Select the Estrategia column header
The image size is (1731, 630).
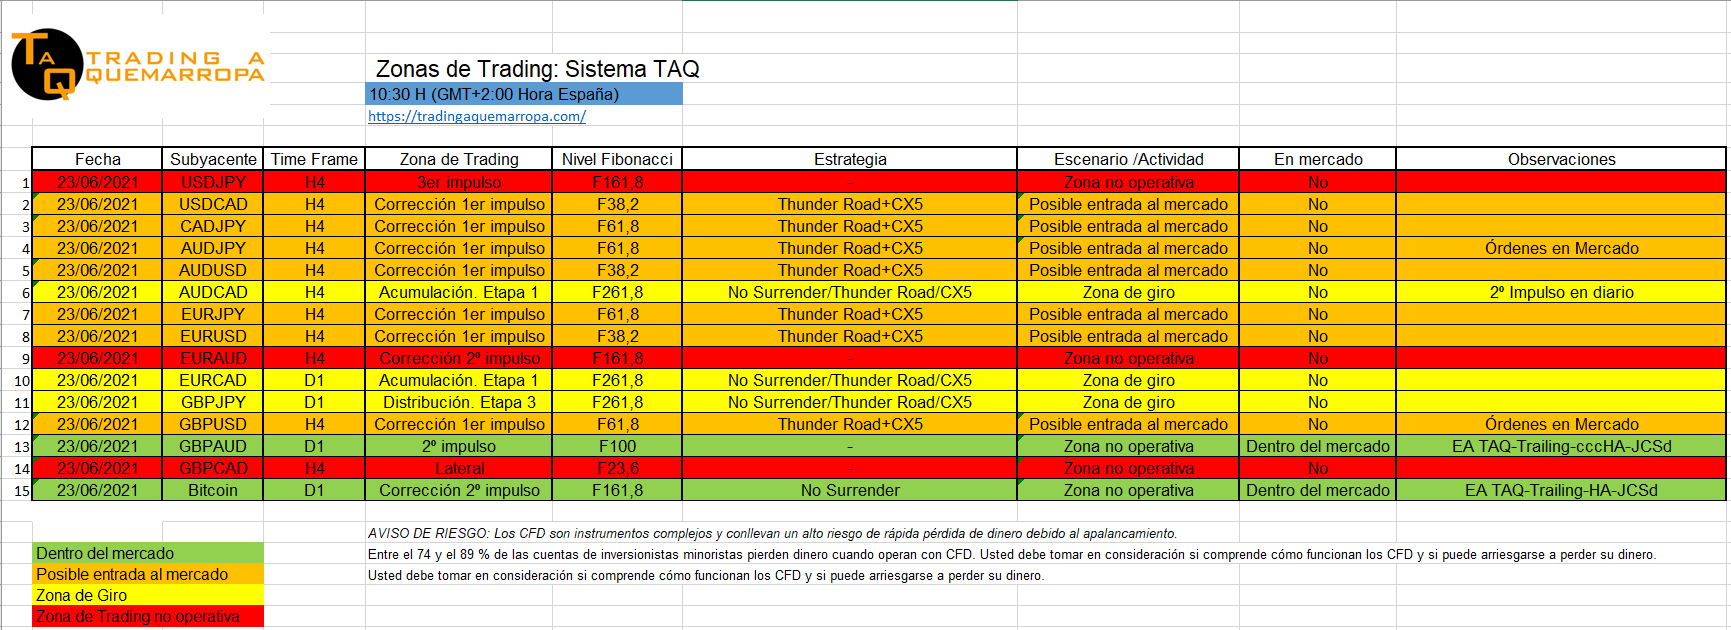(849, 159)
